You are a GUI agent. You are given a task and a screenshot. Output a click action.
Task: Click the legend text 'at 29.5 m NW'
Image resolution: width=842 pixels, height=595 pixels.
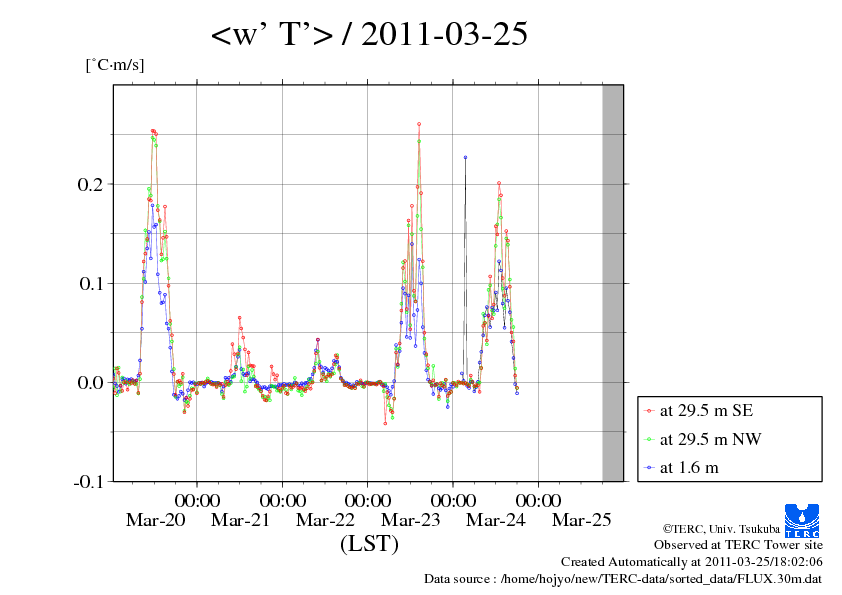click(710, 439)
